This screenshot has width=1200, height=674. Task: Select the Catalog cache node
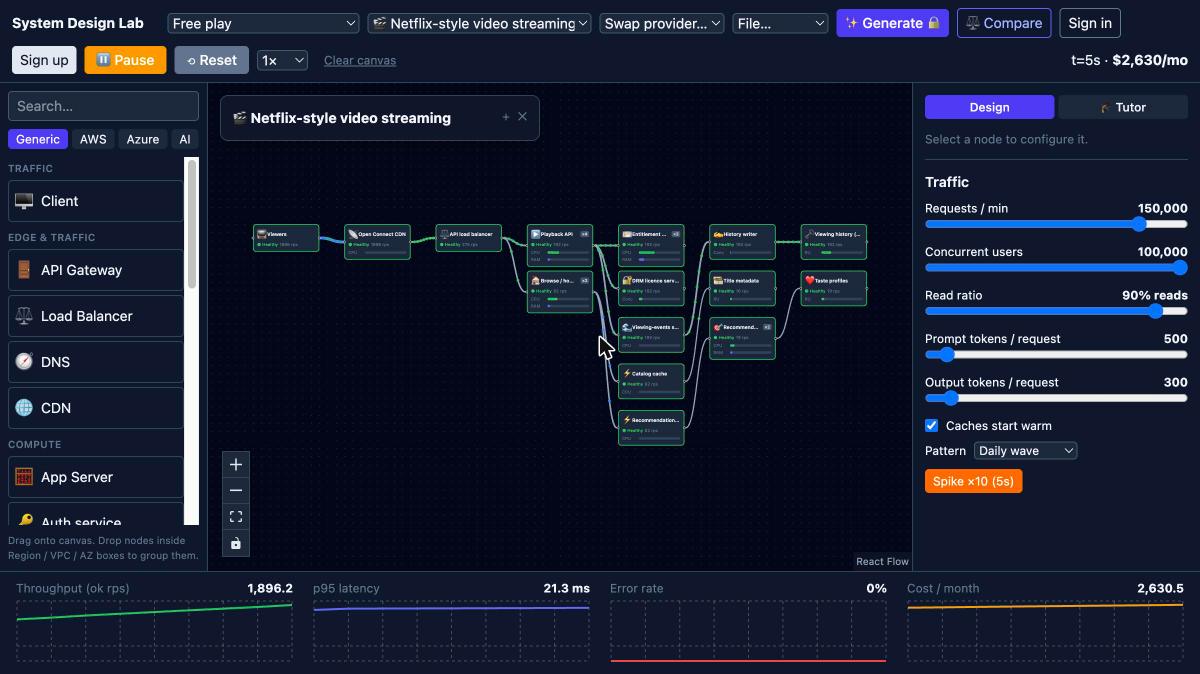point(651,381)
